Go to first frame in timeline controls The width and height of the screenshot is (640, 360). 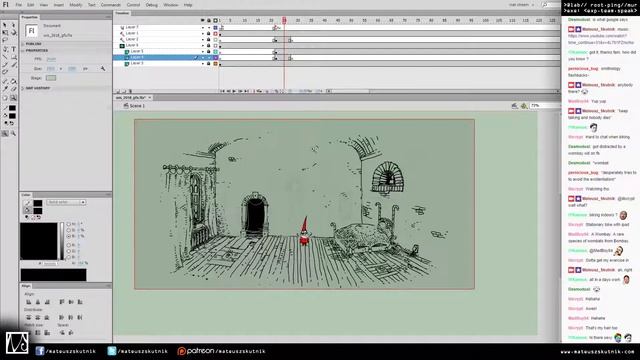point(222,91)
